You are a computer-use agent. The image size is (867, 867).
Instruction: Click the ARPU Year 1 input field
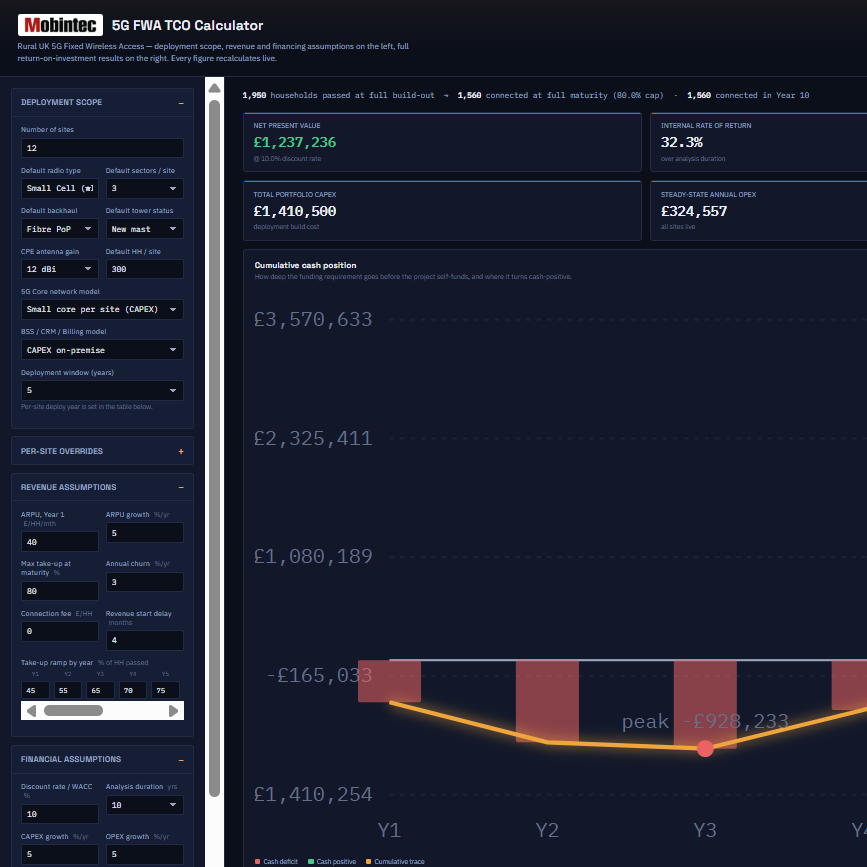(60, 542)
